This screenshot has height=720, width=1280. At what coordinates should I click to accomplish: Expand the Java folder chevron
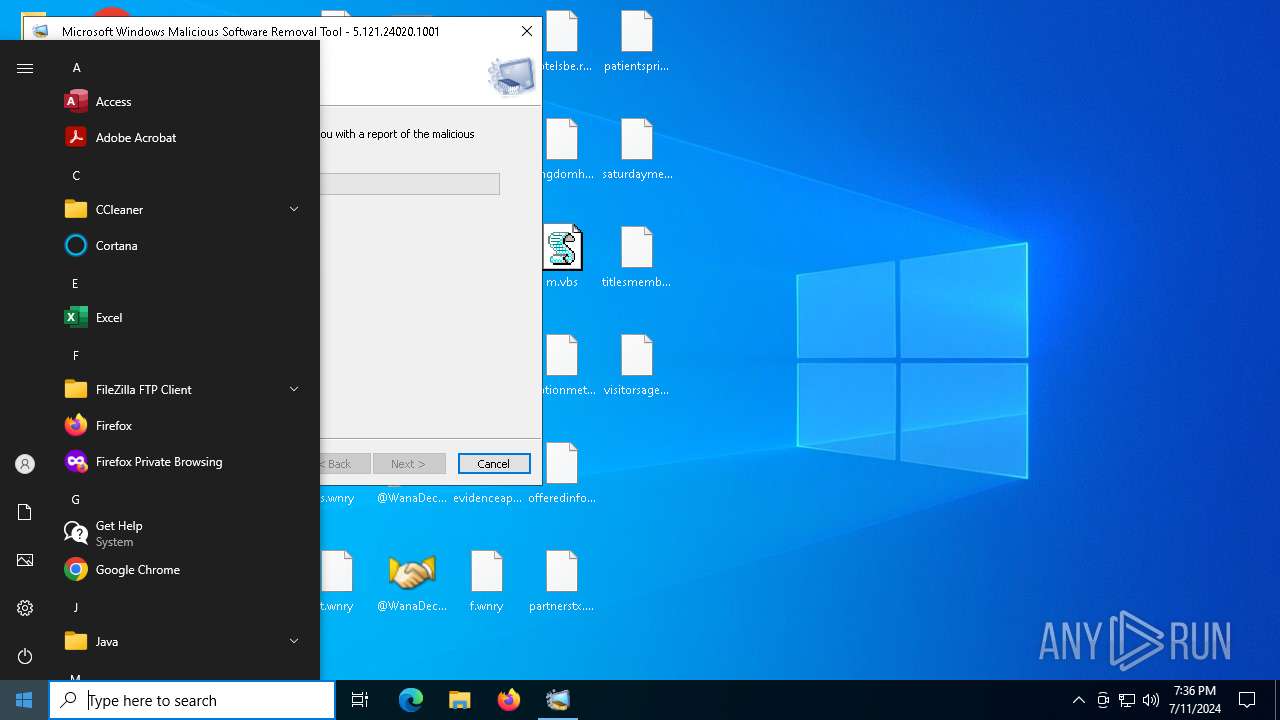click(x=294, y=641)
